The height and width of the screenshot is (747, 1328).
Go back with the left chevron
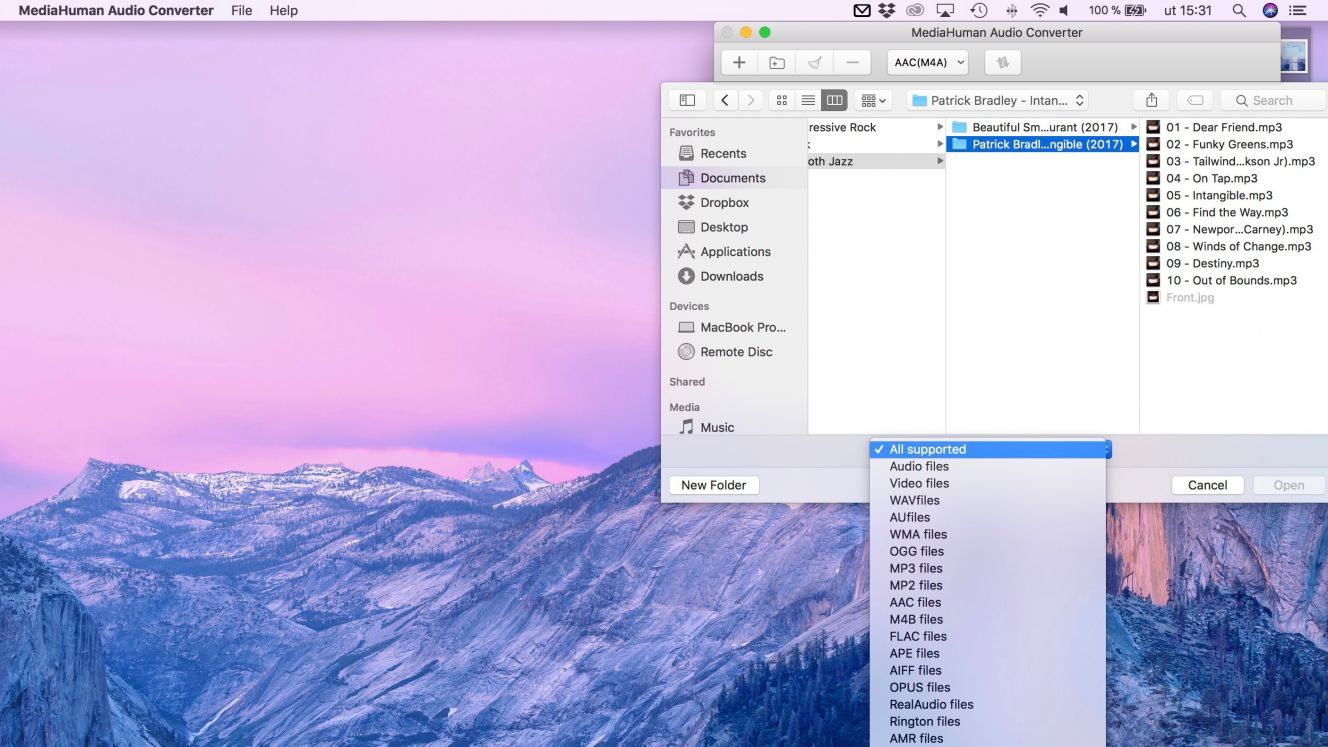725,100
